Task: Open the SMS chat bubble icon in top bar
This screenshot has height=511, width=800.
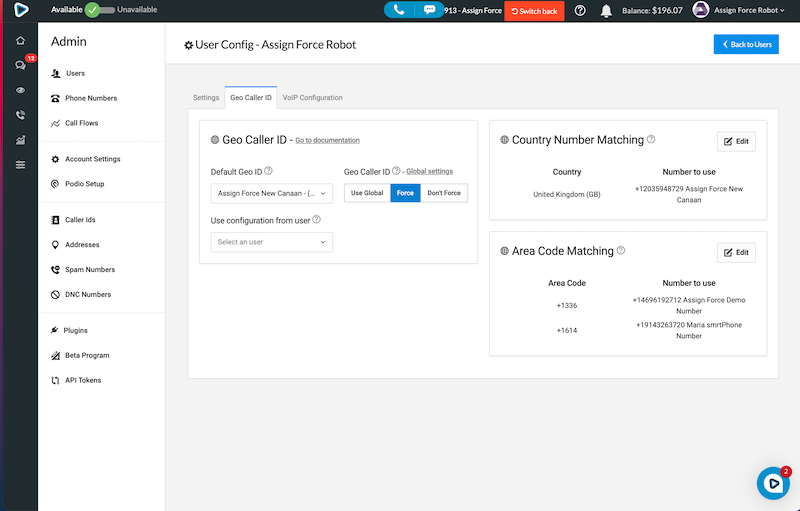Action: click(x=429, y=10)
